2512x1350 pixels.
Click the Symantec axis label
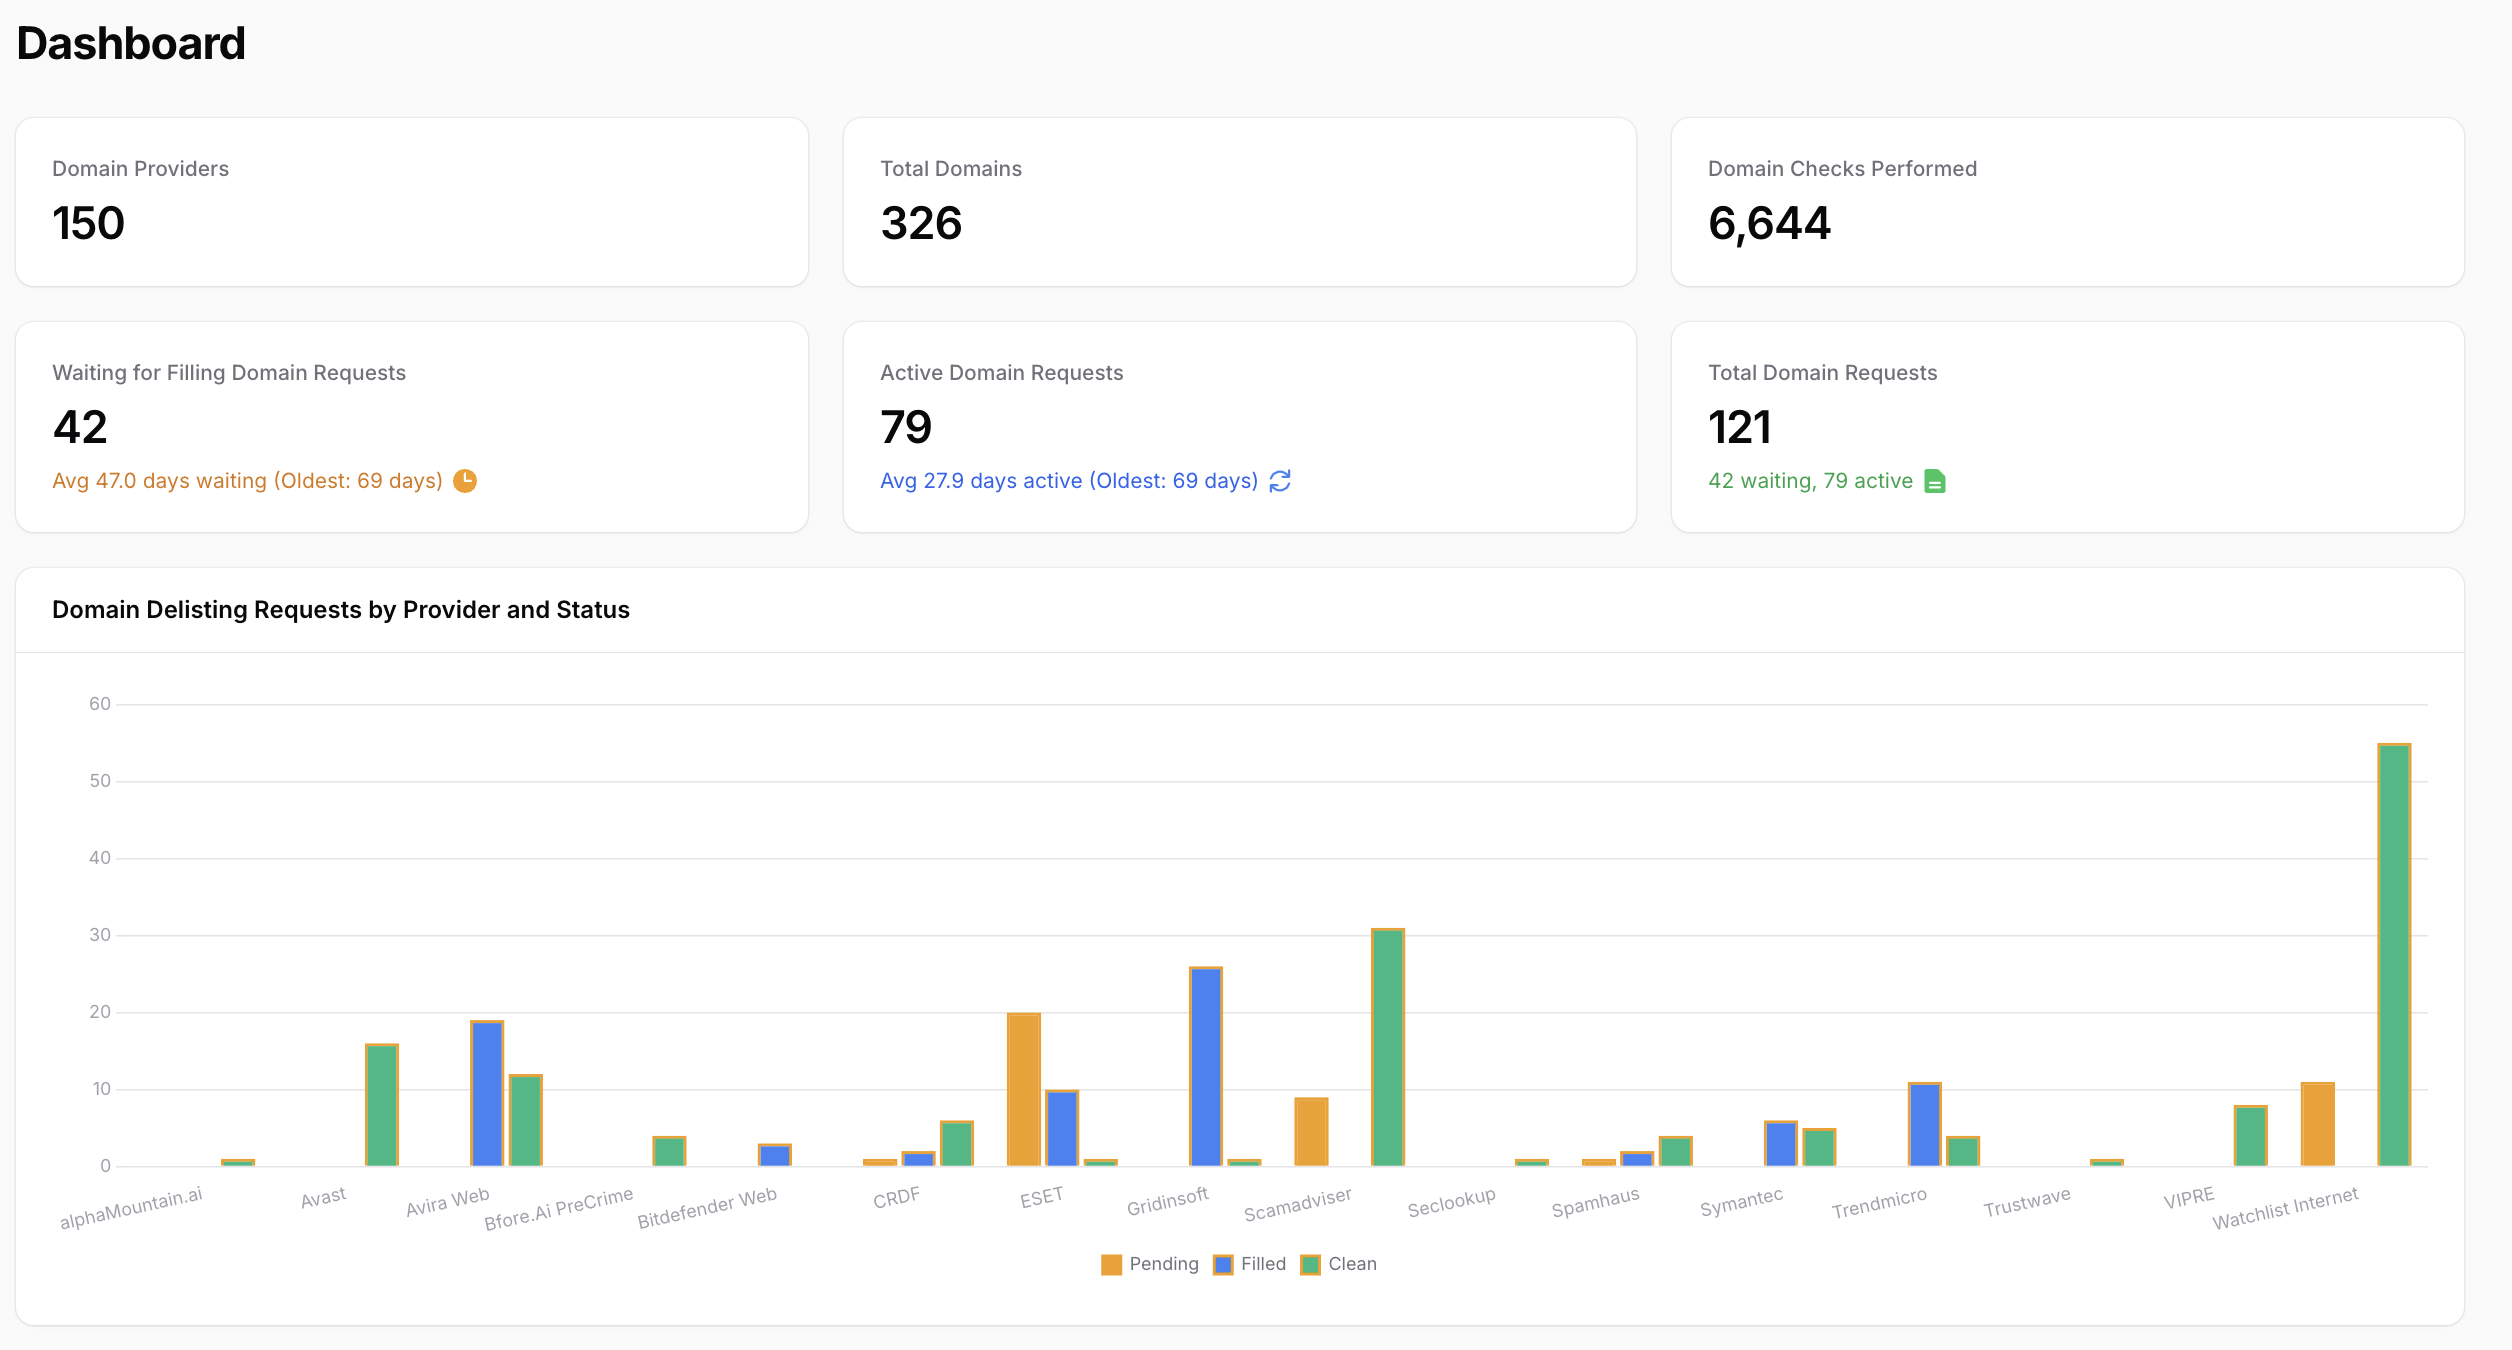coord(1741,1202)
